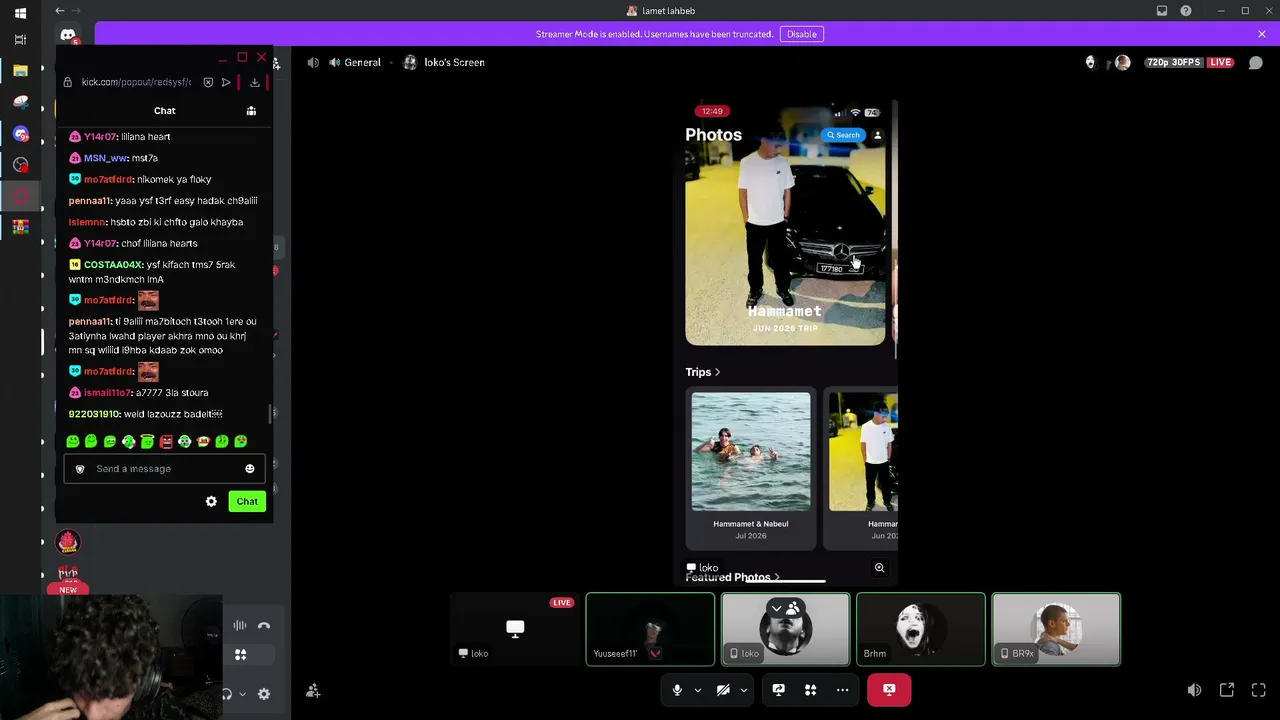
Task: Click the share screen button
Action: 778,690
